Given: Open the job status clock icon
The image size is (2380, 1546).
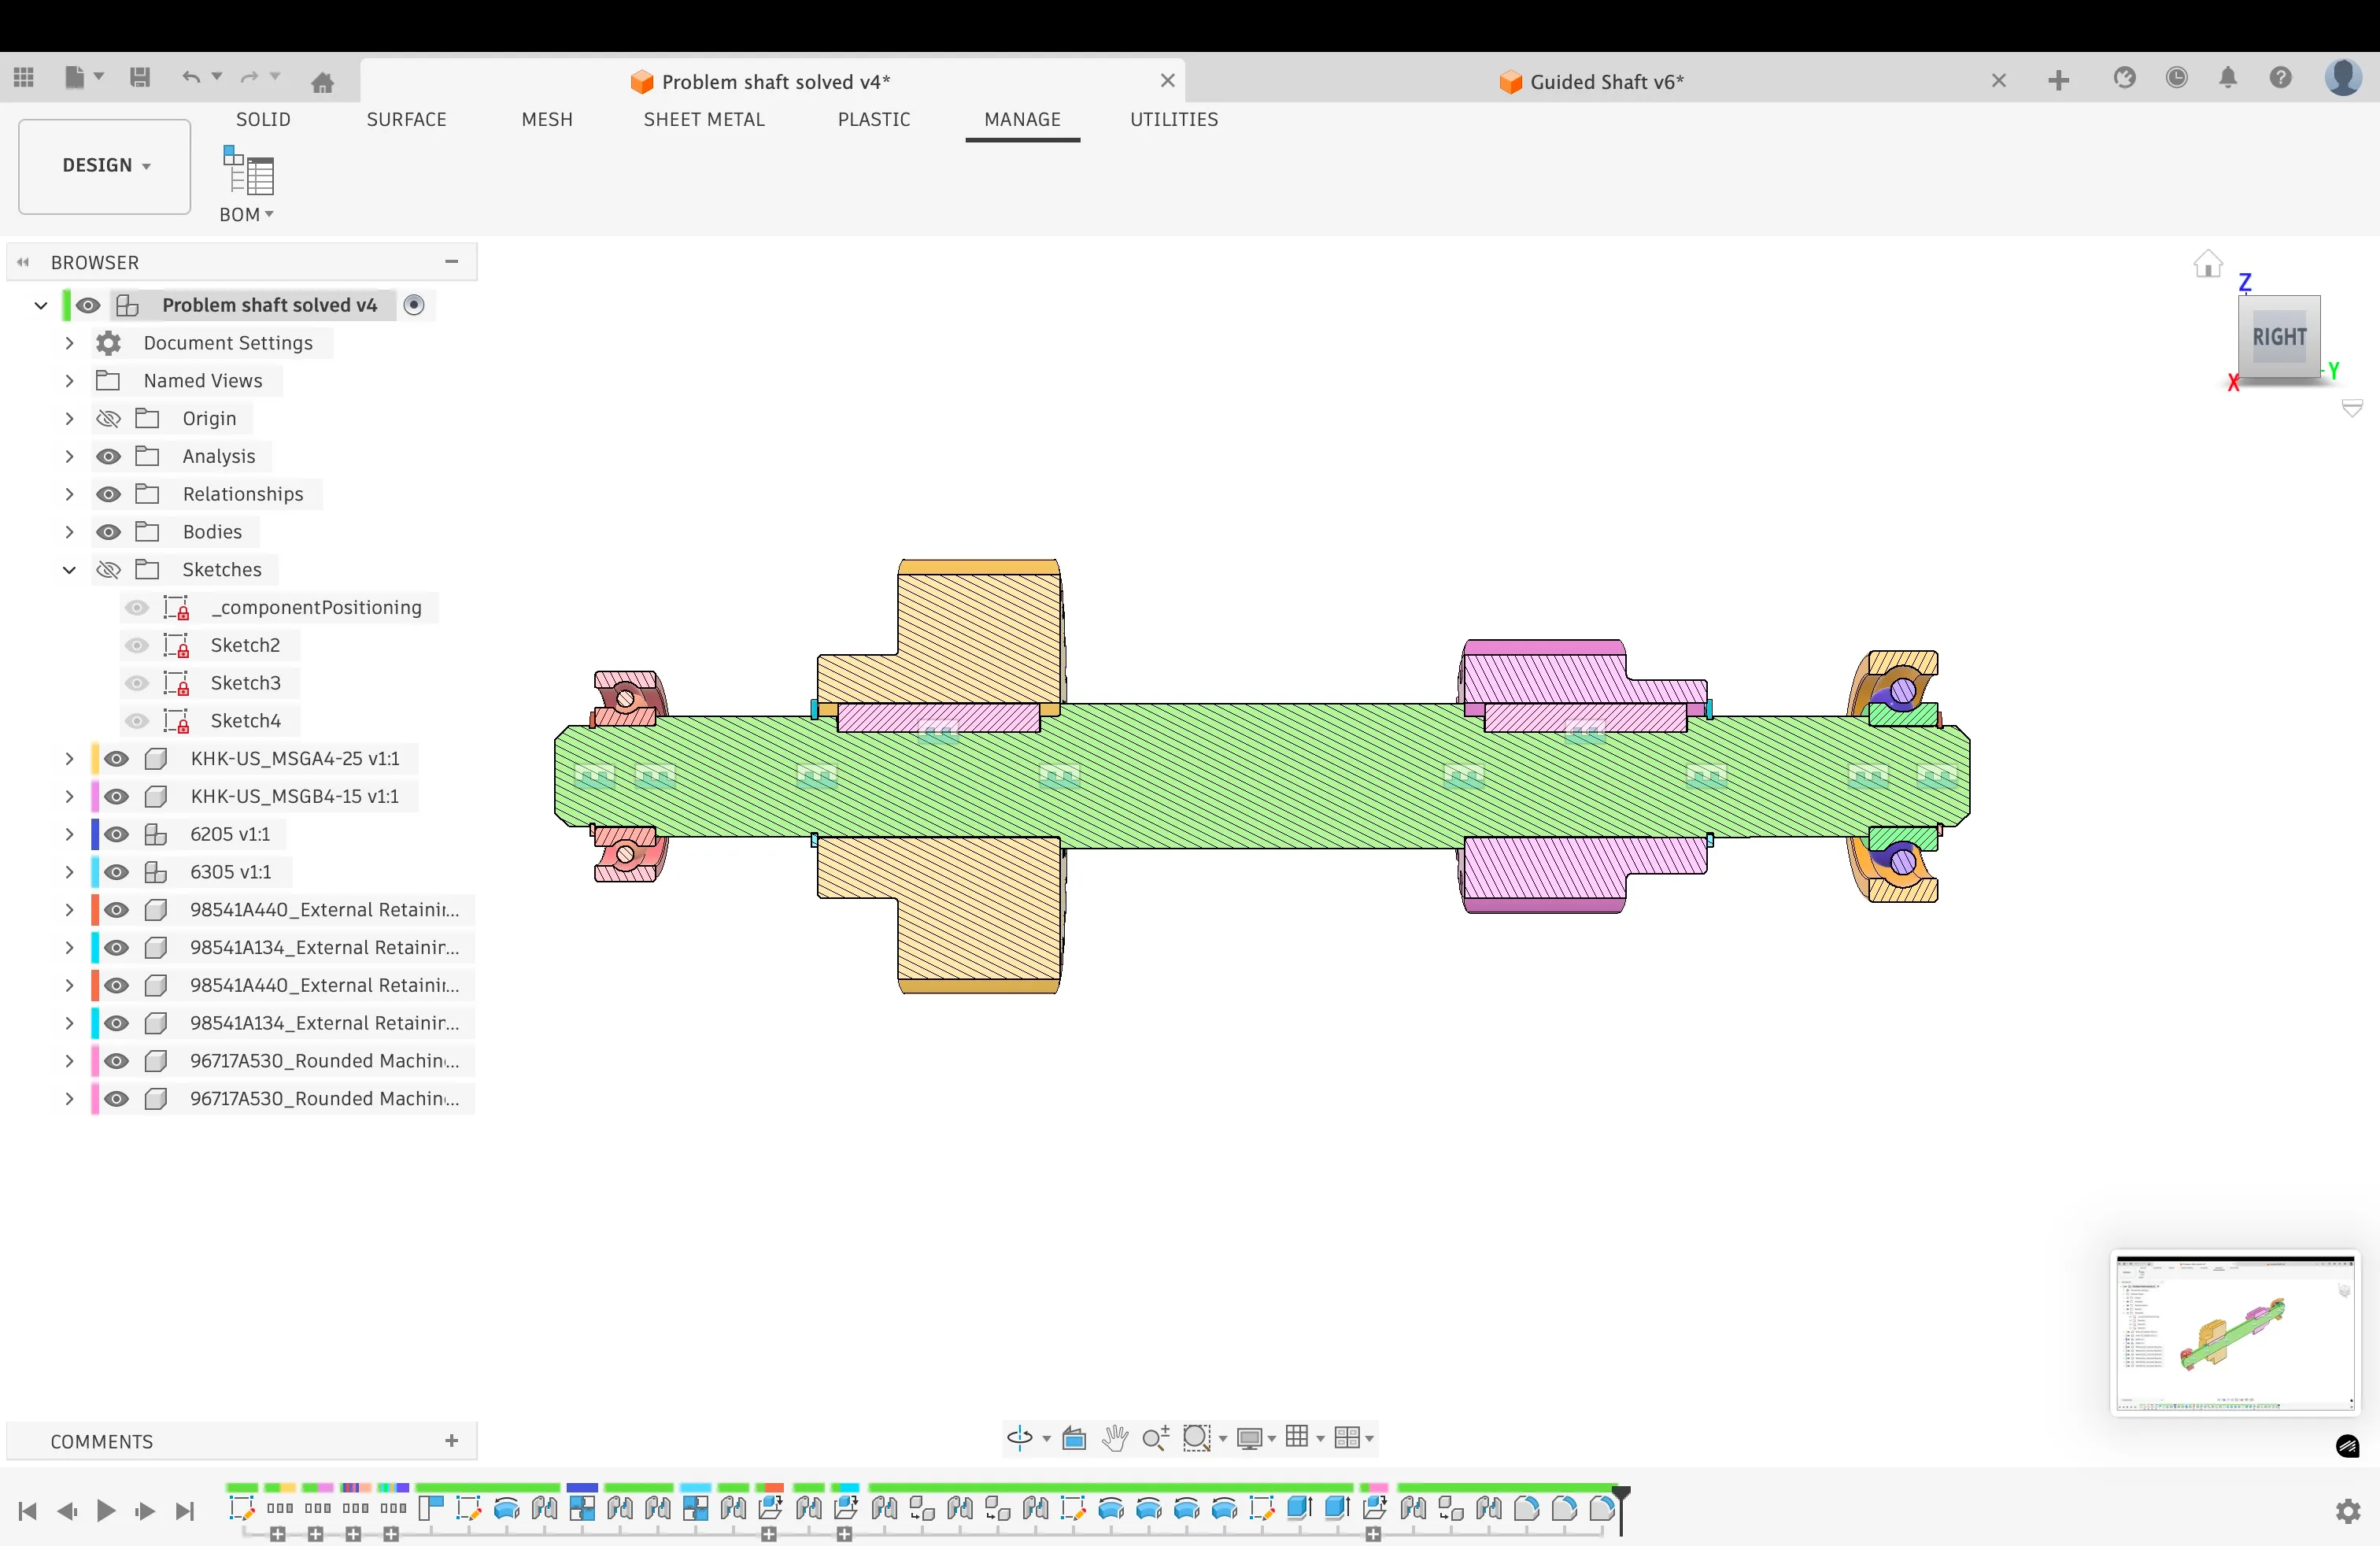Looking at the screenshot, I should 2176,78.
